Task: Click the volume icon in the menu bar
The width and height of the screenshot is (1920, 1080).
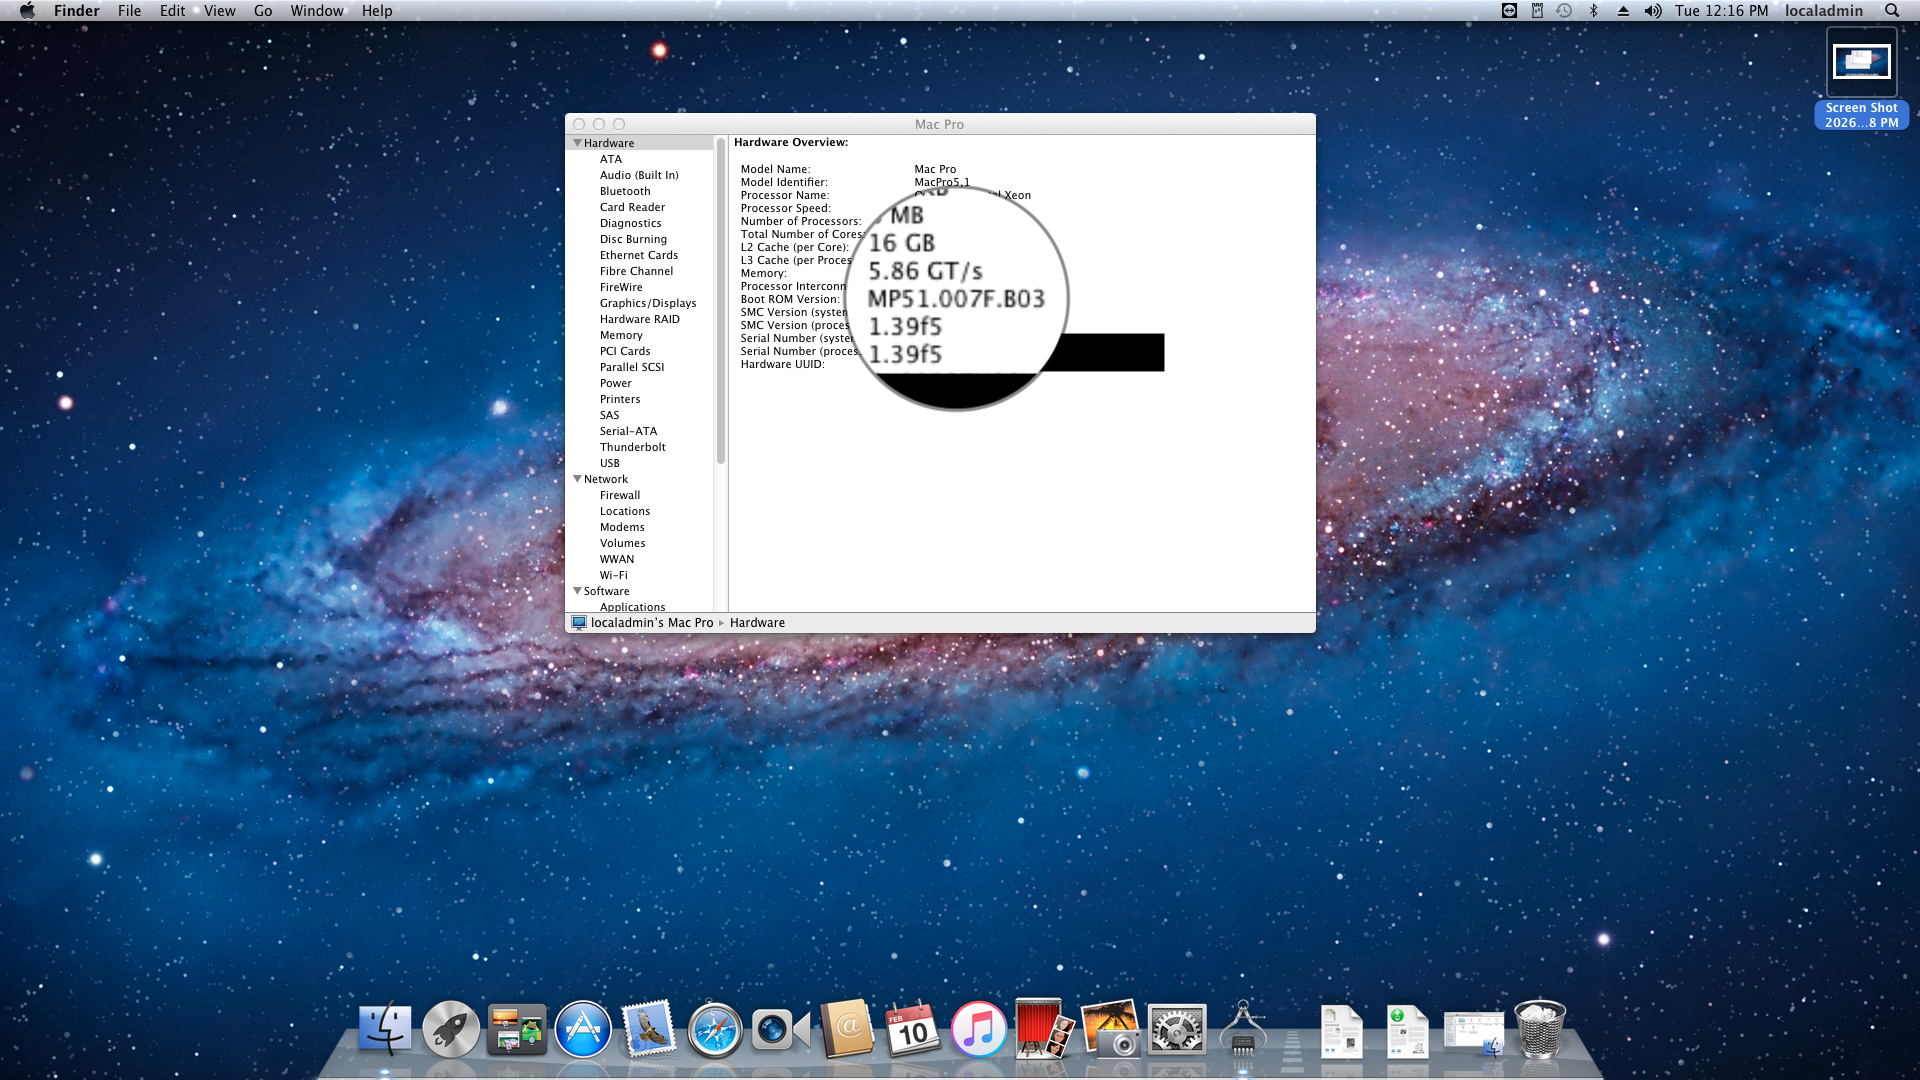Action: point(1653,11)
